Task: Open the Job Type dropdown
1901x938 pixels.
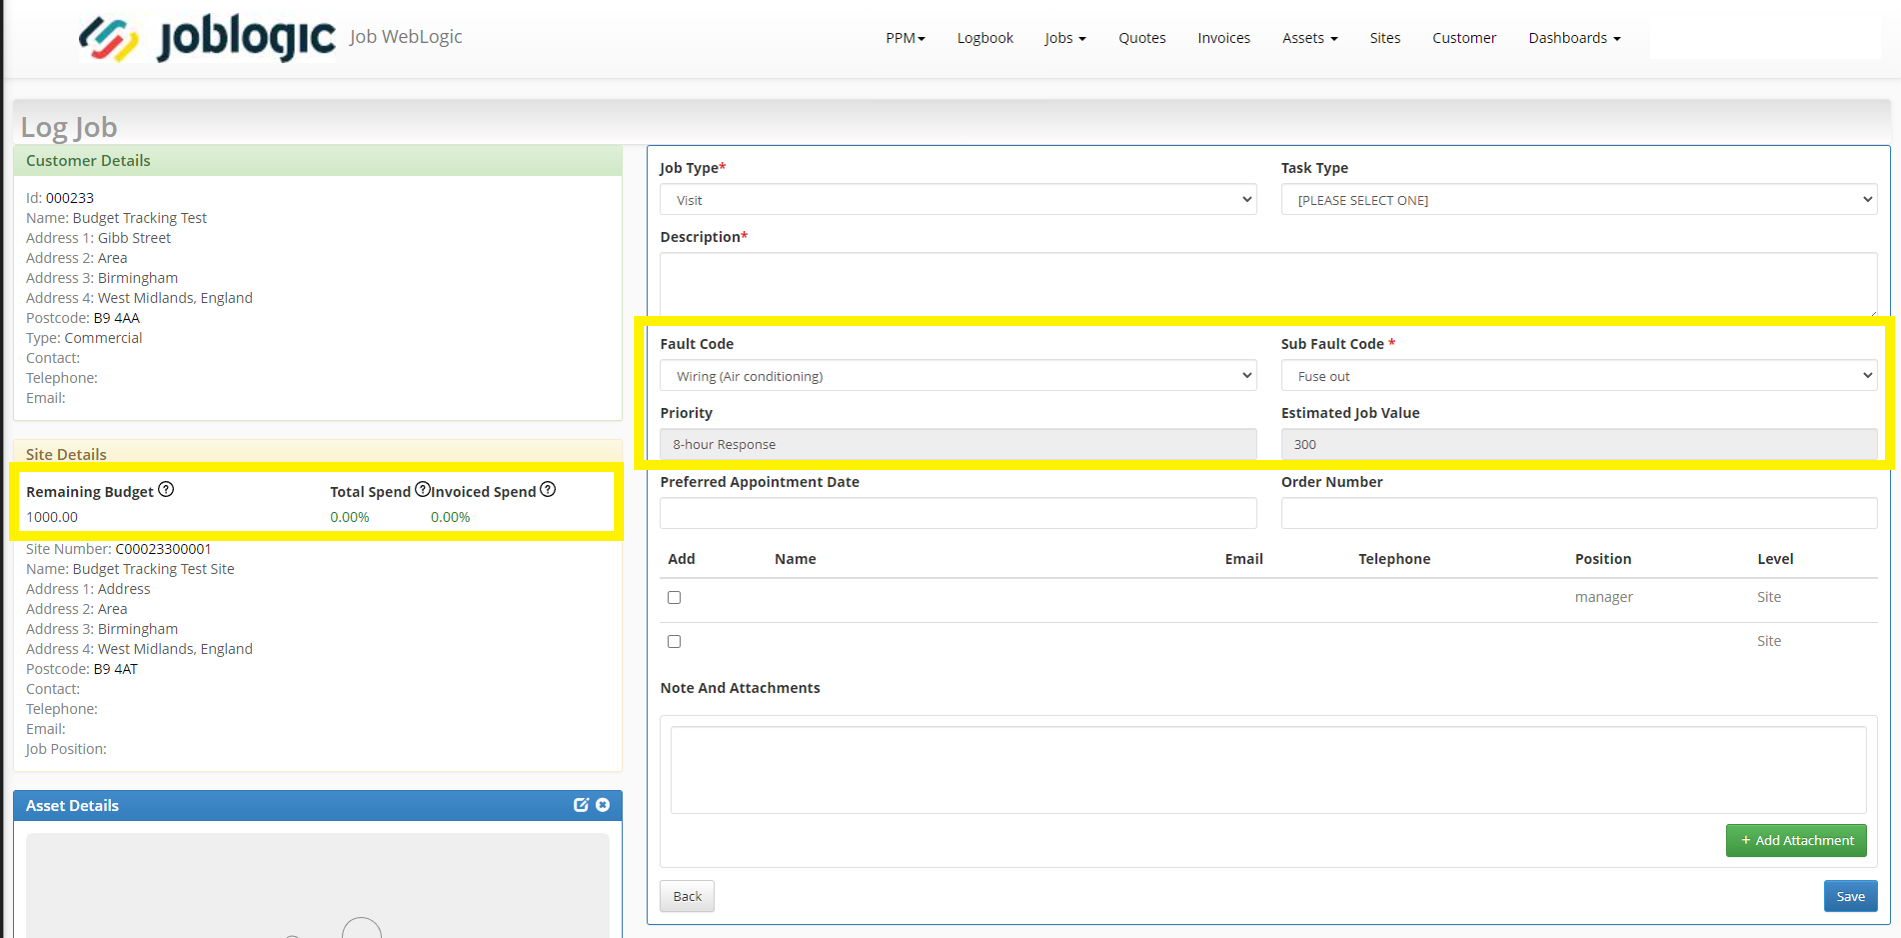Action: (958, 200)
